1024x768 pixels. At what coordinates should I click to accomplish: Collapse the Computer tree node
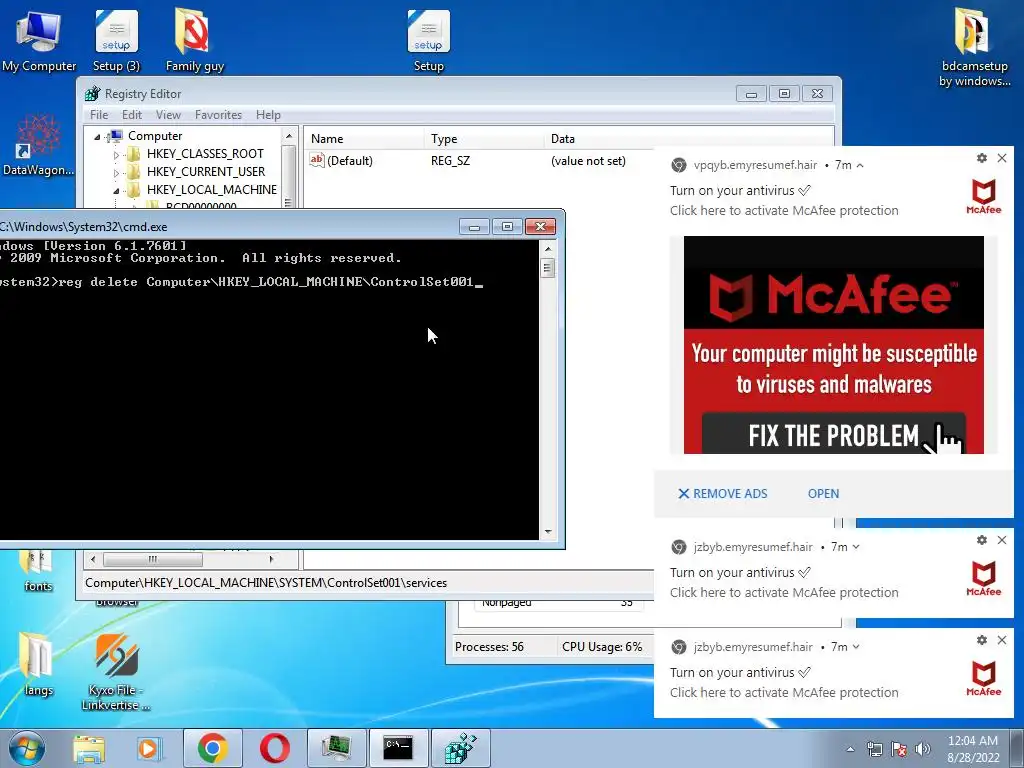click(x=97, y=136)
